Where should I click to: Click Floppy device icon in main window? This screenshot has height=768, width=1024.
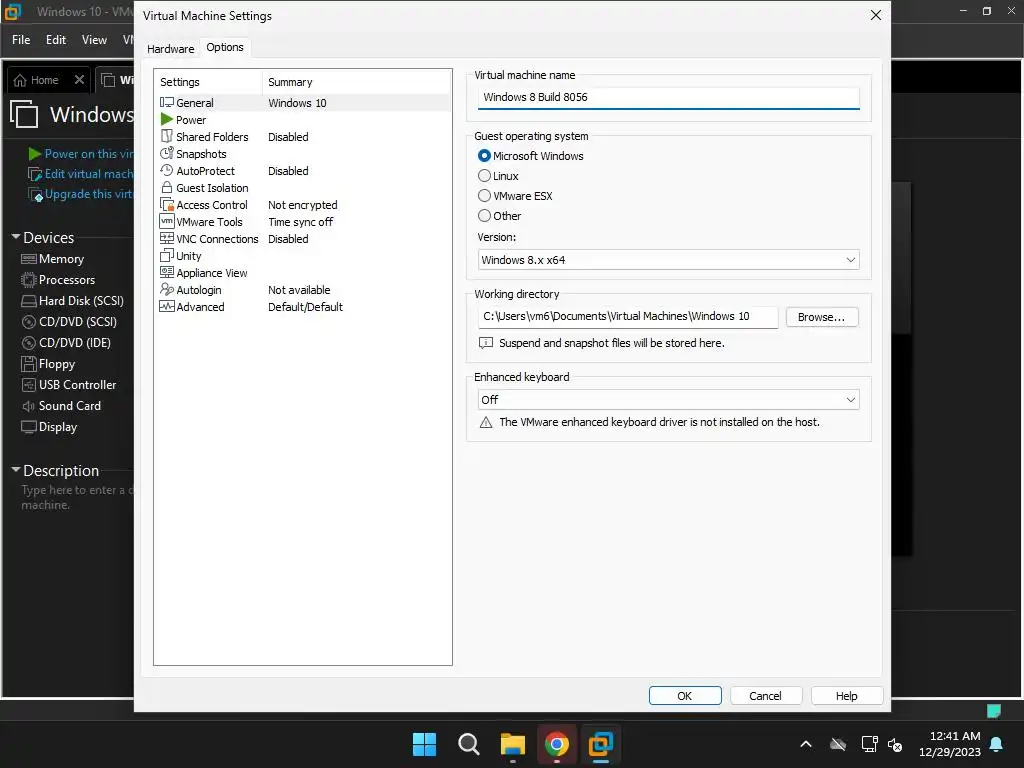28,364
